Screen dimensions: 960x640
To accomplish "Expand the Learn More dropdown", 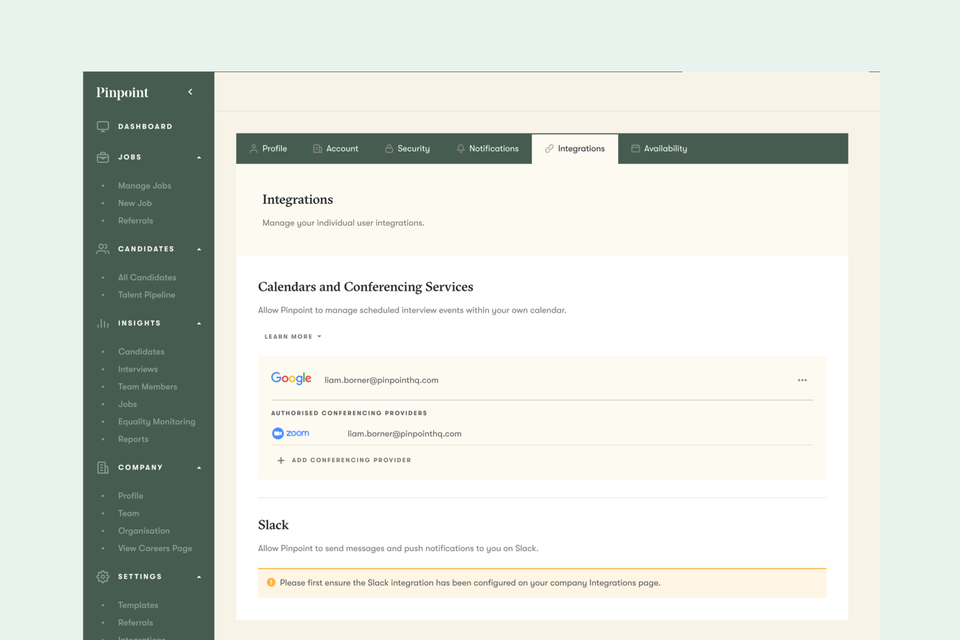I will click(293, 337).
